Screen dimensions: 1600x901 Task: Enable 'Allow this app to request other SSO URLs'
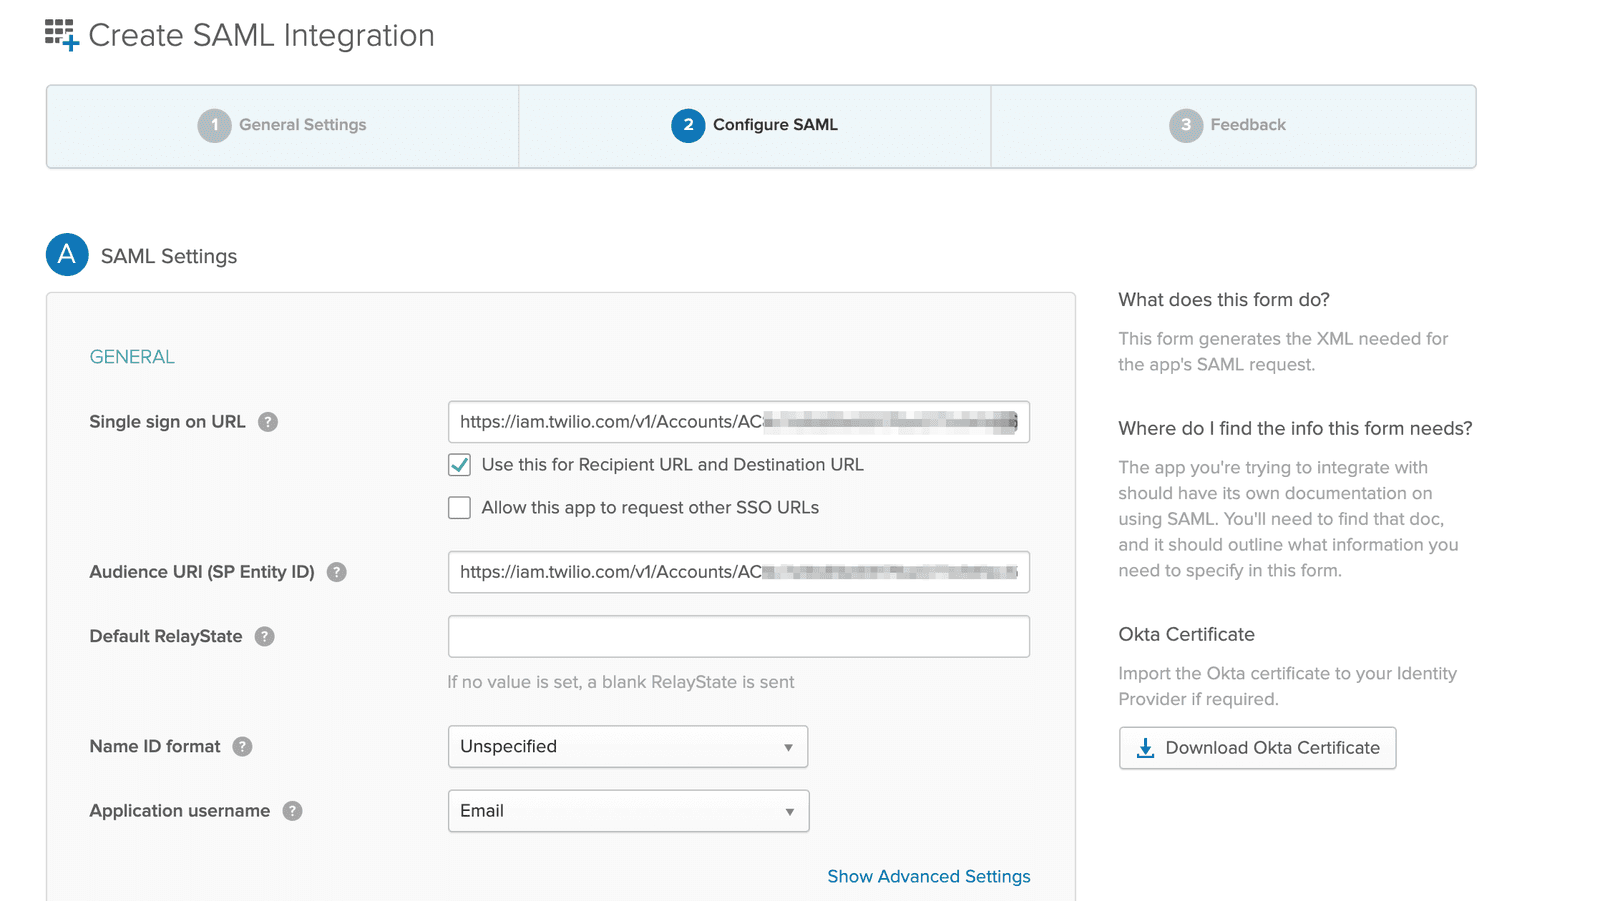(459, 507)
